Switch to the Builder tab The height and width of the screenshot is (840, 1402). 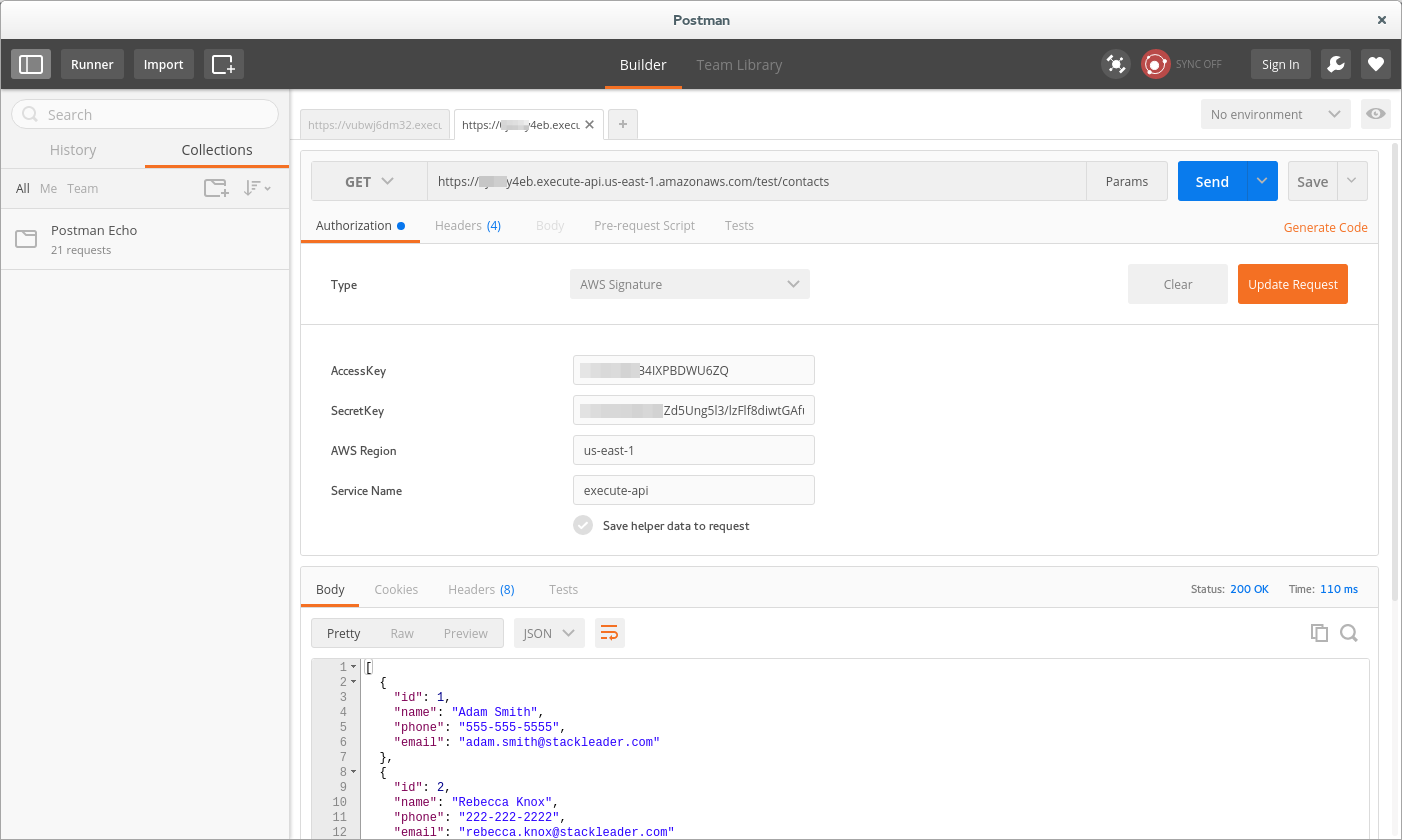643,65
